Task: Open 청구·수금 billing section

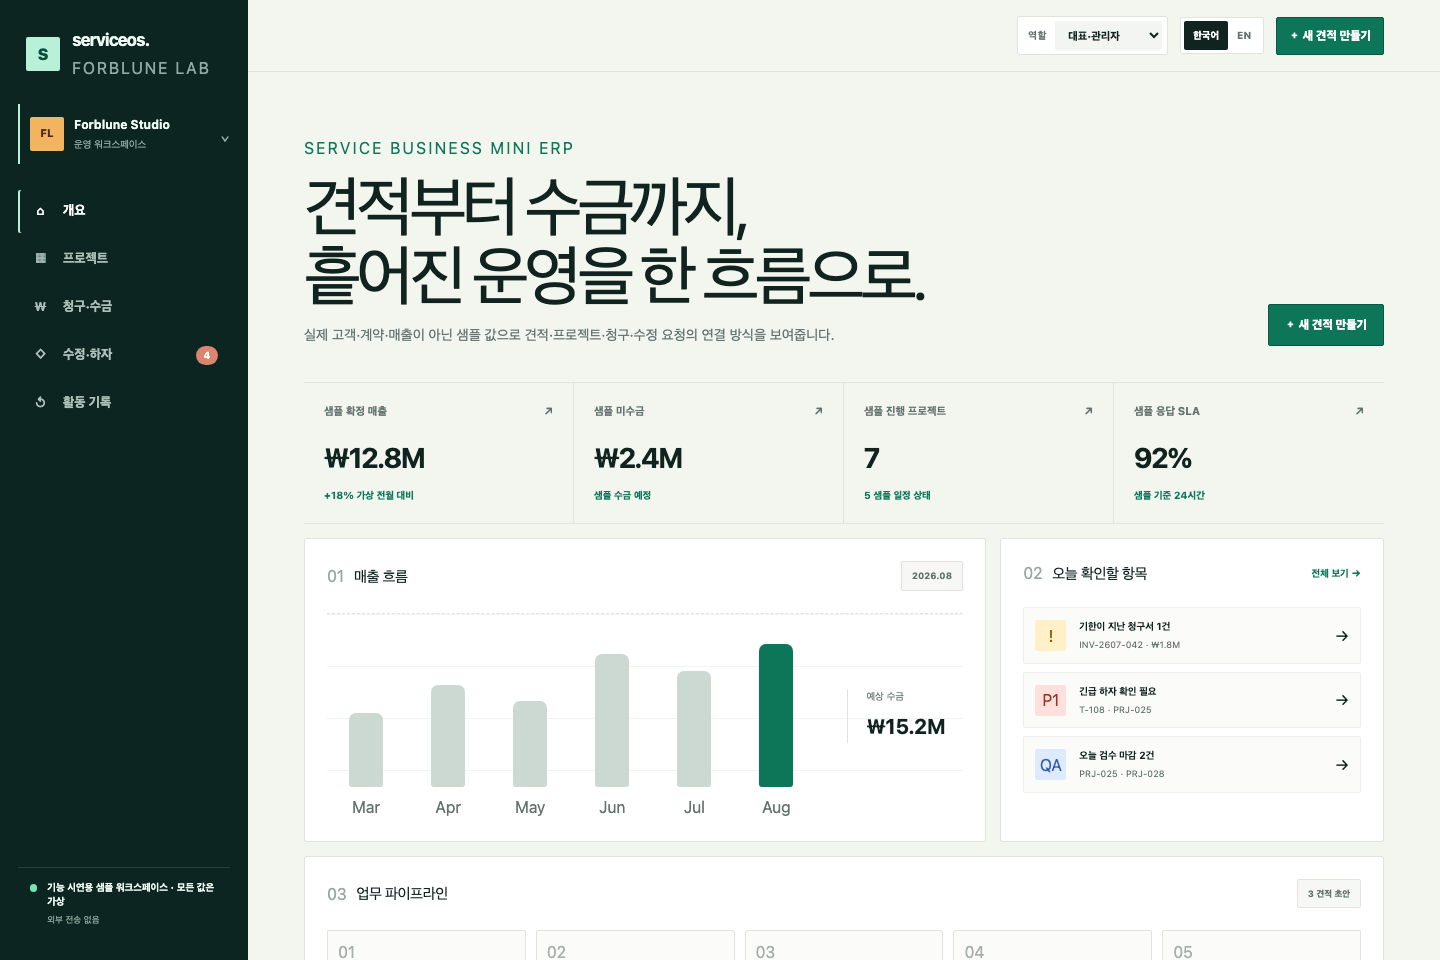Action: click(124, 306)
